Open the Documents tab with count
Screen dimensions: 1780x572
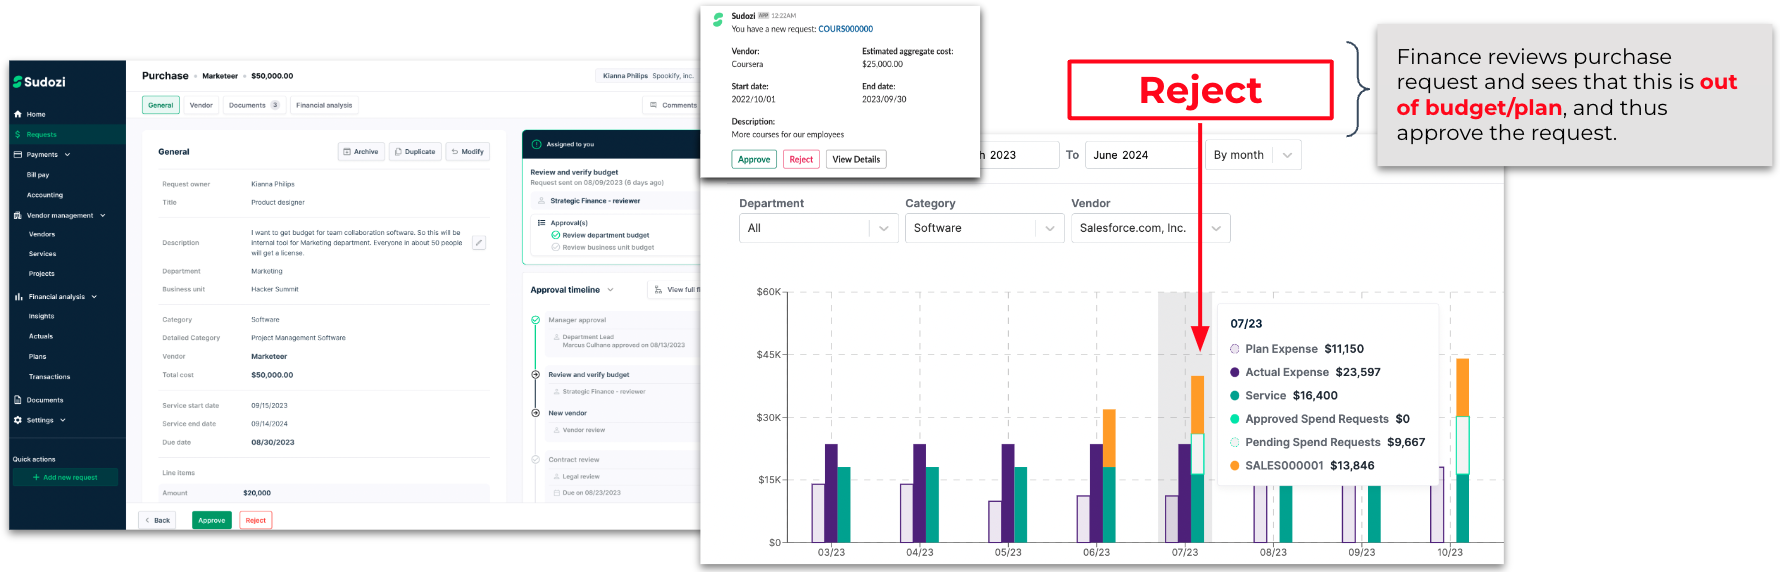coord(254,105)
